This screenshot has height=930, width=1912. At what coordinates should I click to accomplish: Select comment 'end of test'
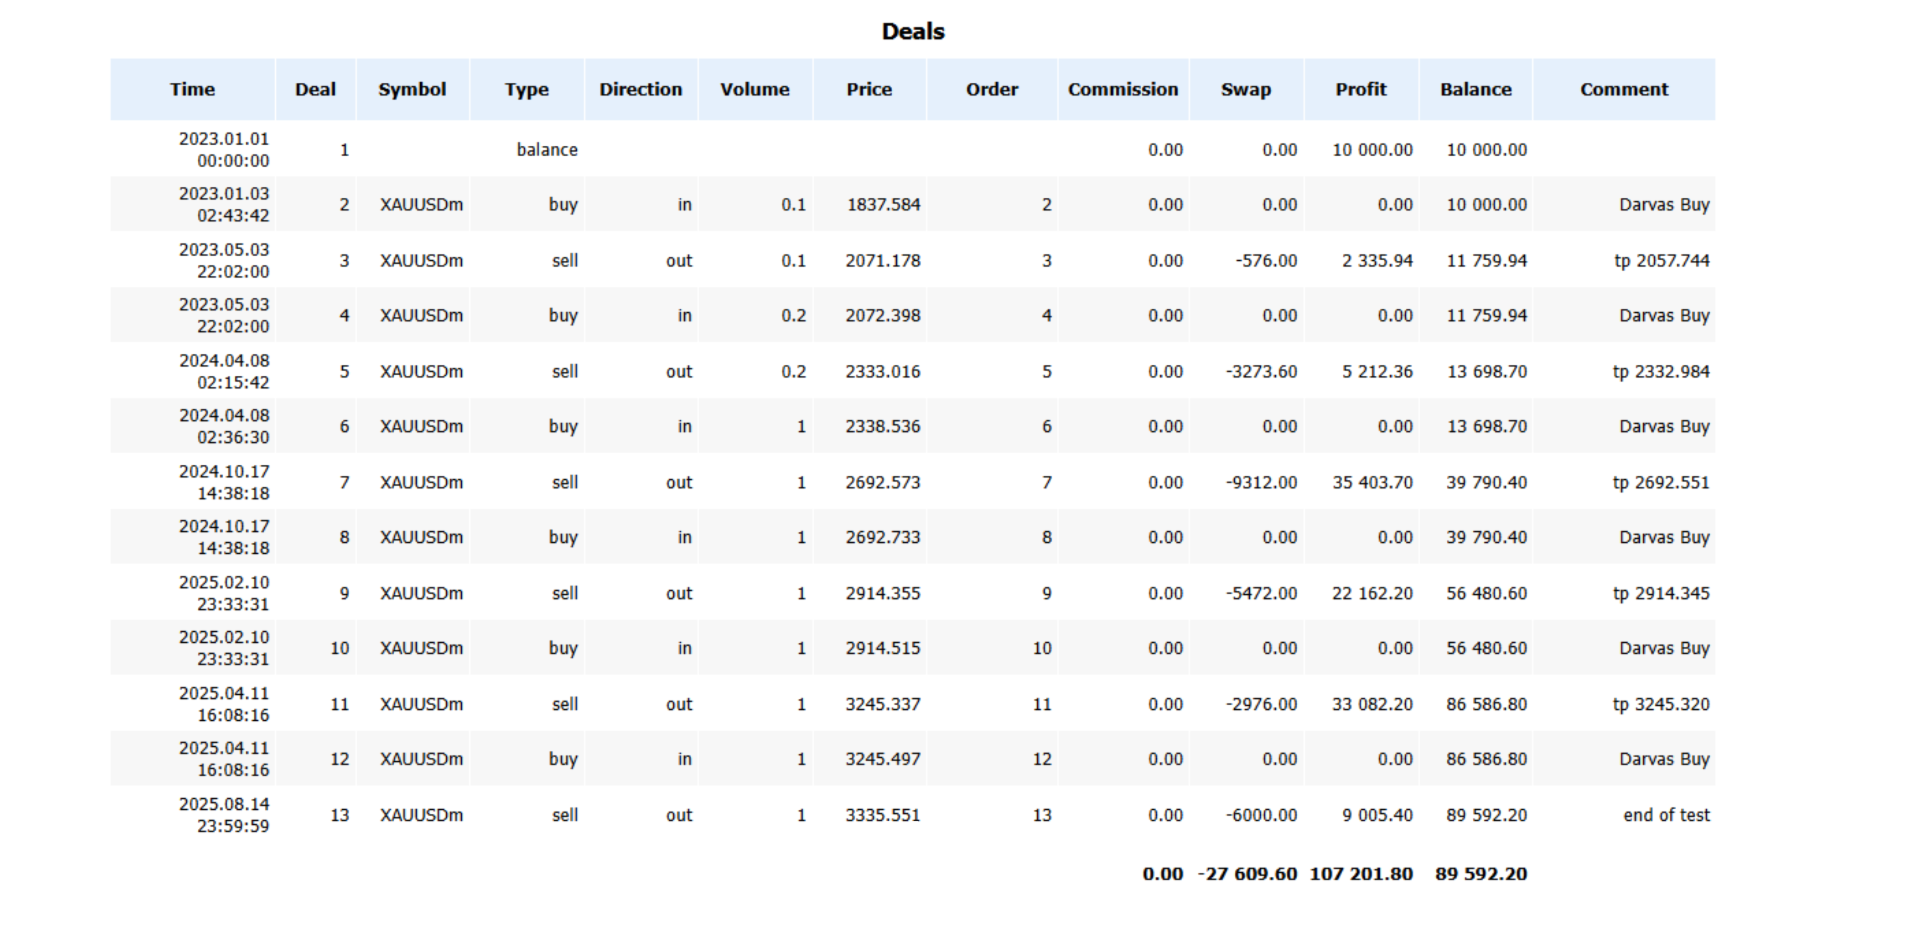point(1666,816)
